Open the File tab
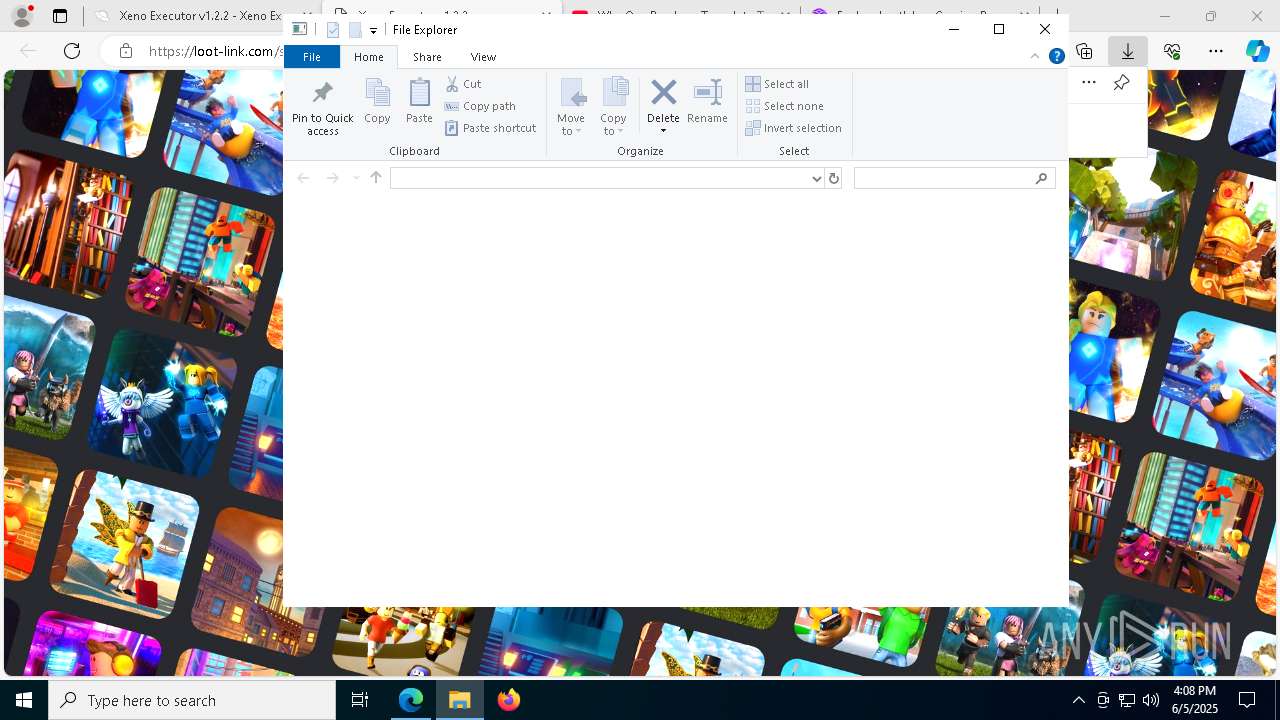 click(312, 57)
